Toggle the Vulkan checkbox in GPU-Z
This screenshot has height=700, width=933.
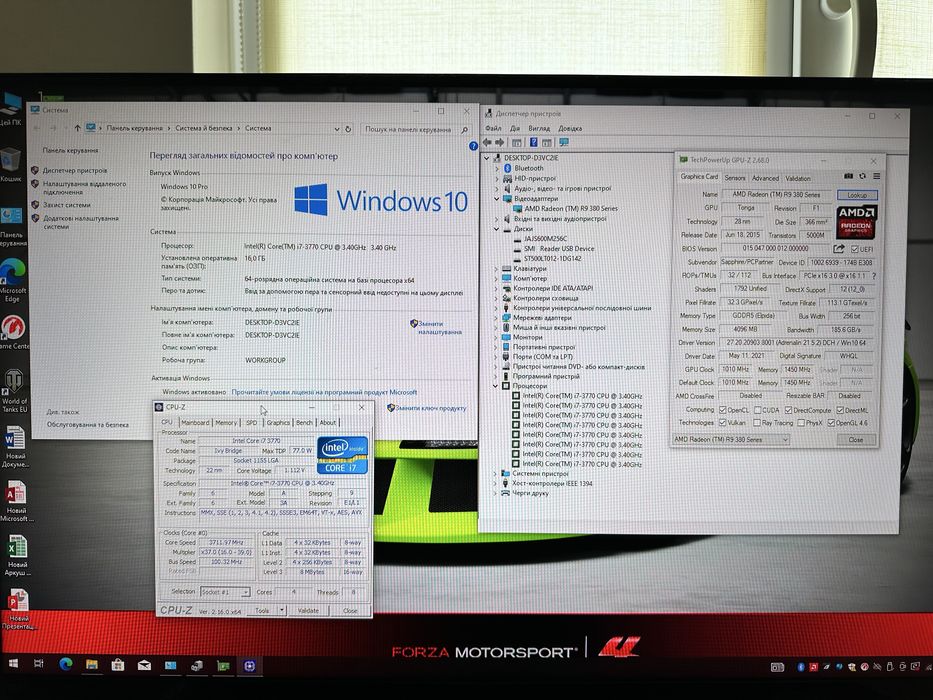click(x=722, y=423)
